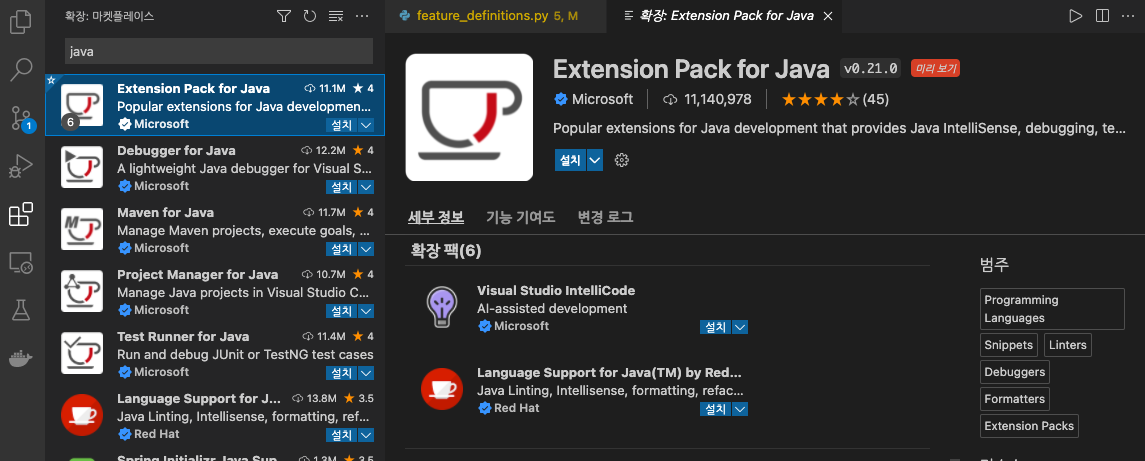Open the Search view in activity bar
The width and height of the screenshot is (1145, 461).
(20, 69)
